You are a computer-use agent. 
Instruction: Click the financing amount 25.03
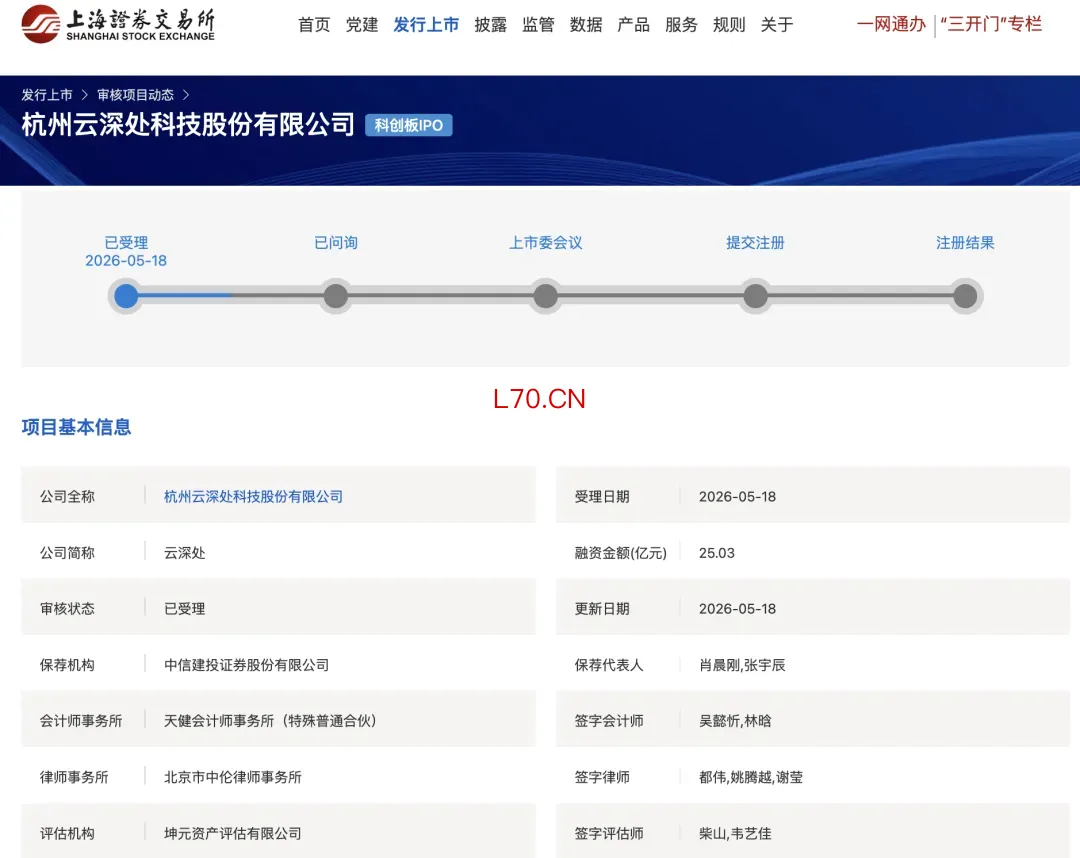coord(717,553)
